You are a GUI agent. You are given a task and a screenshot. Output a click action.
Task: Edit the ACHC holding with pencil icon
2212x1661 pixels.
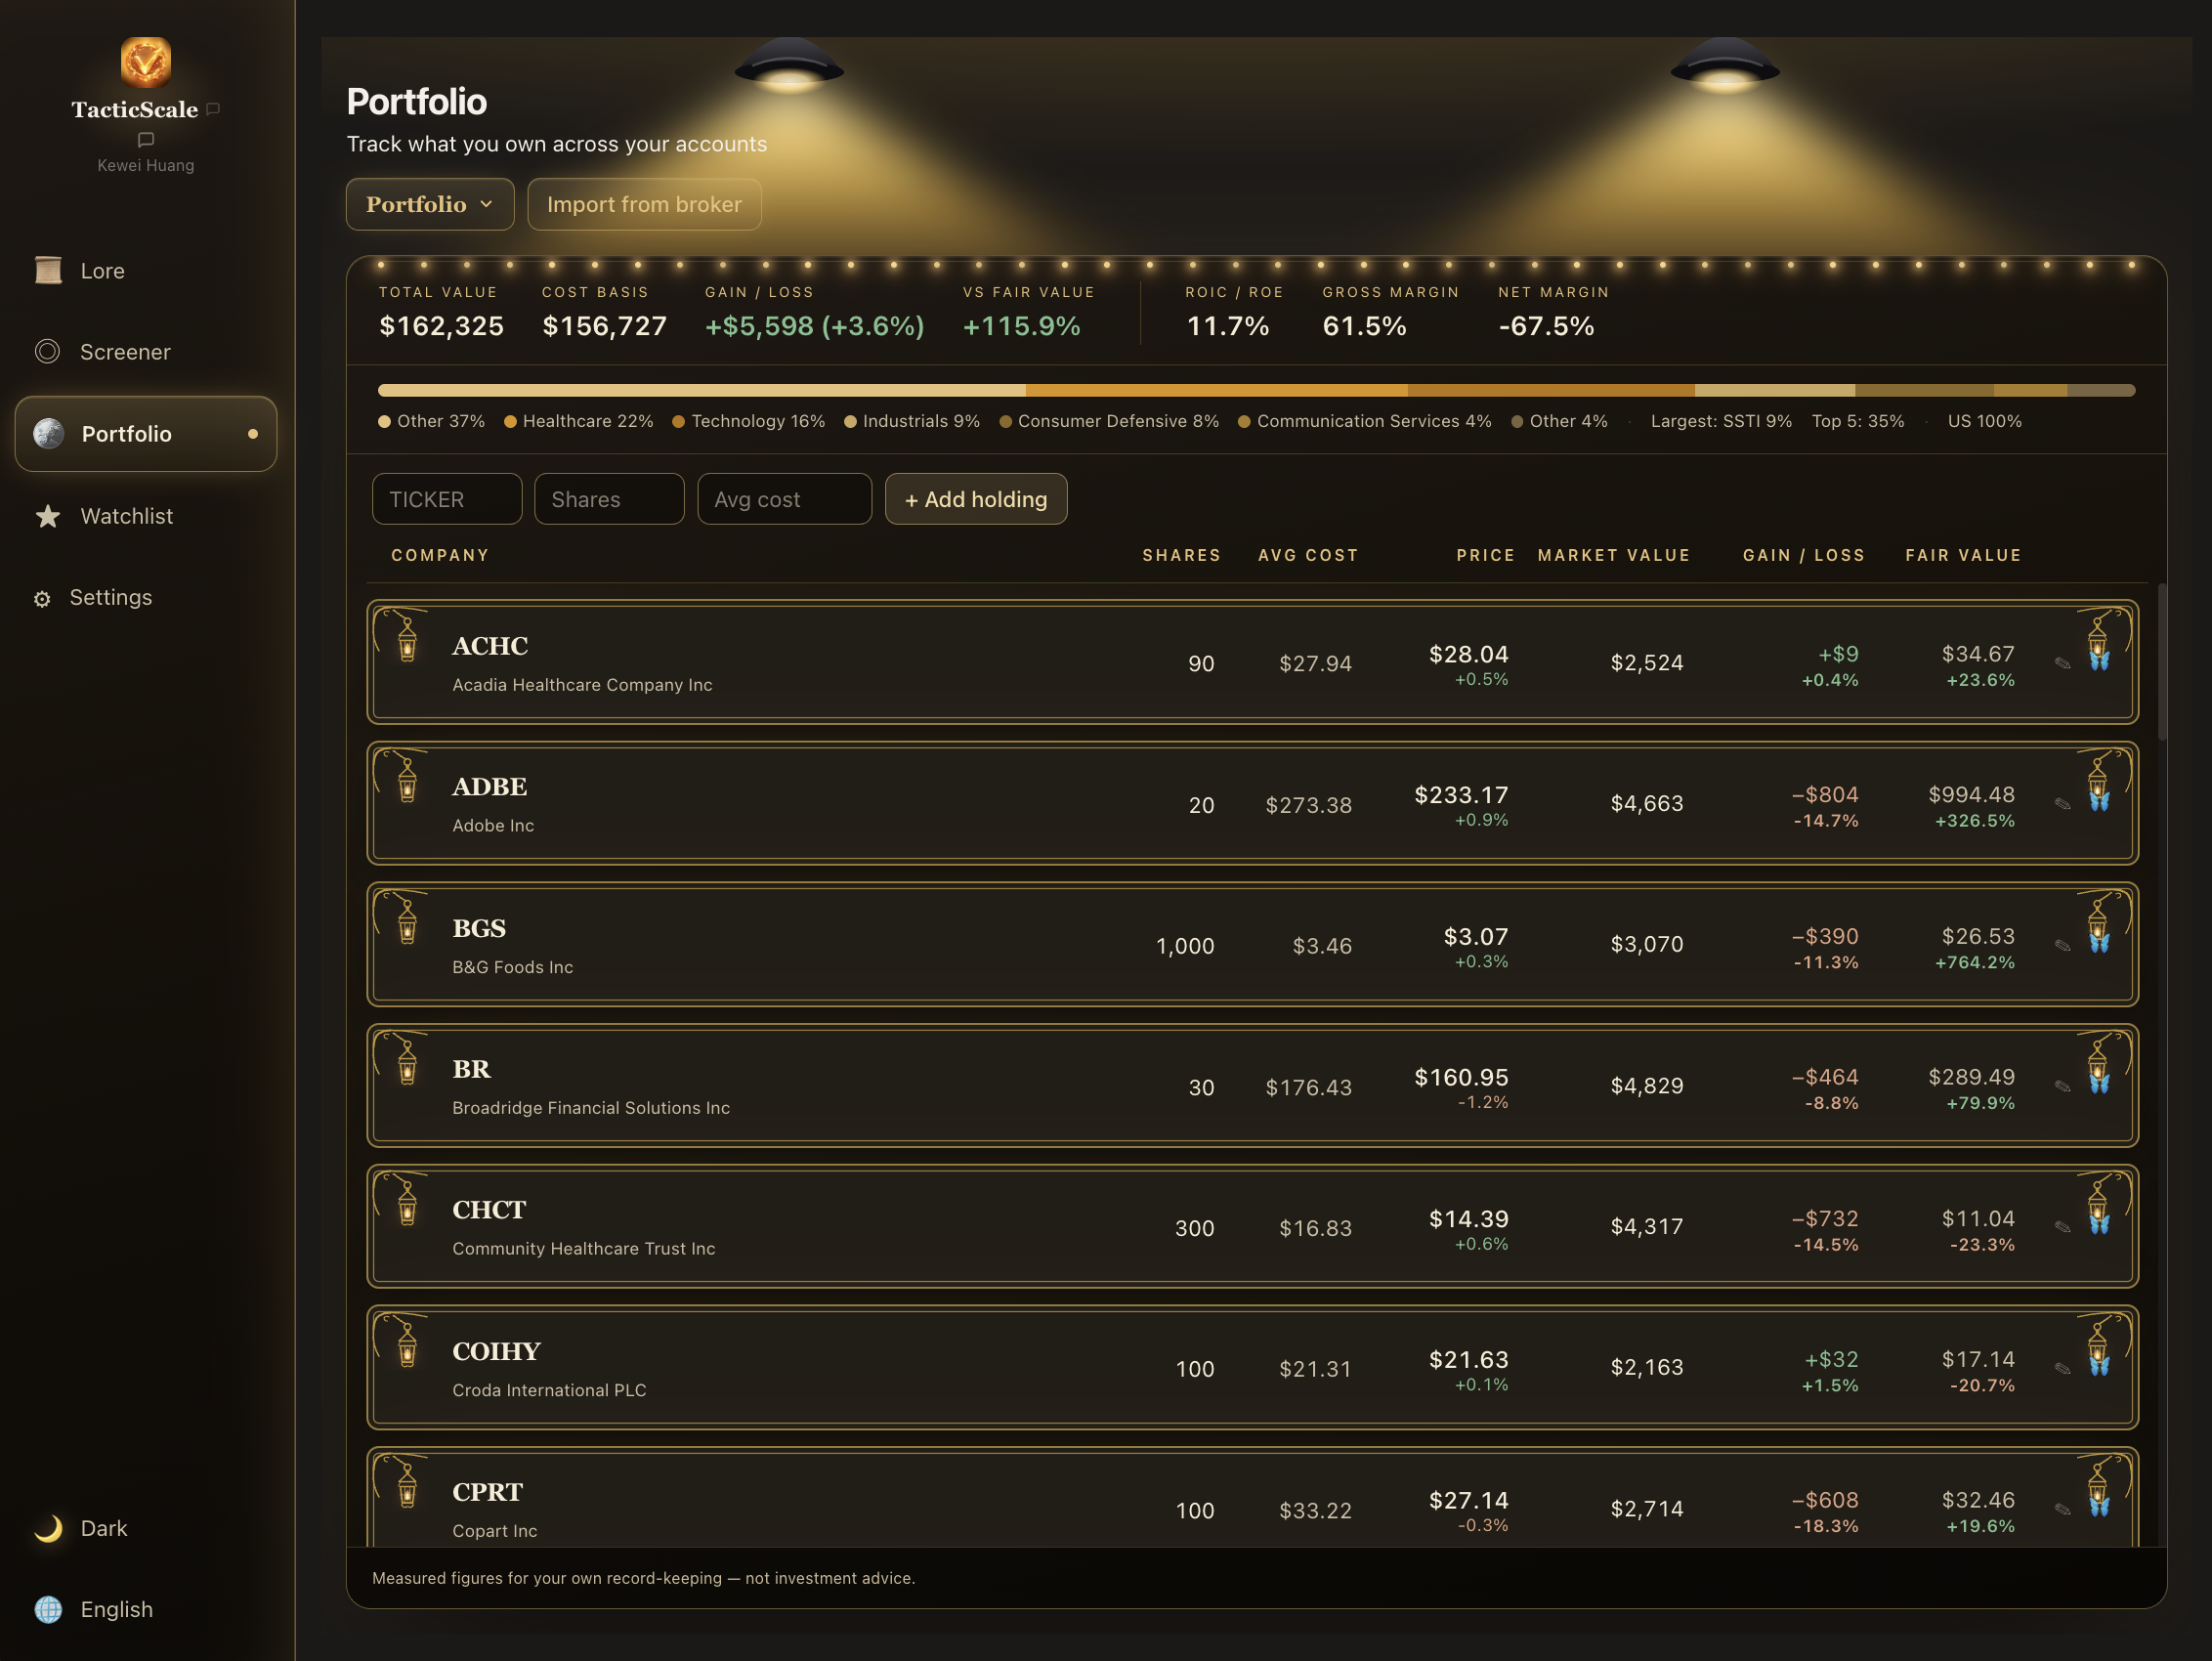point(2062,663)
